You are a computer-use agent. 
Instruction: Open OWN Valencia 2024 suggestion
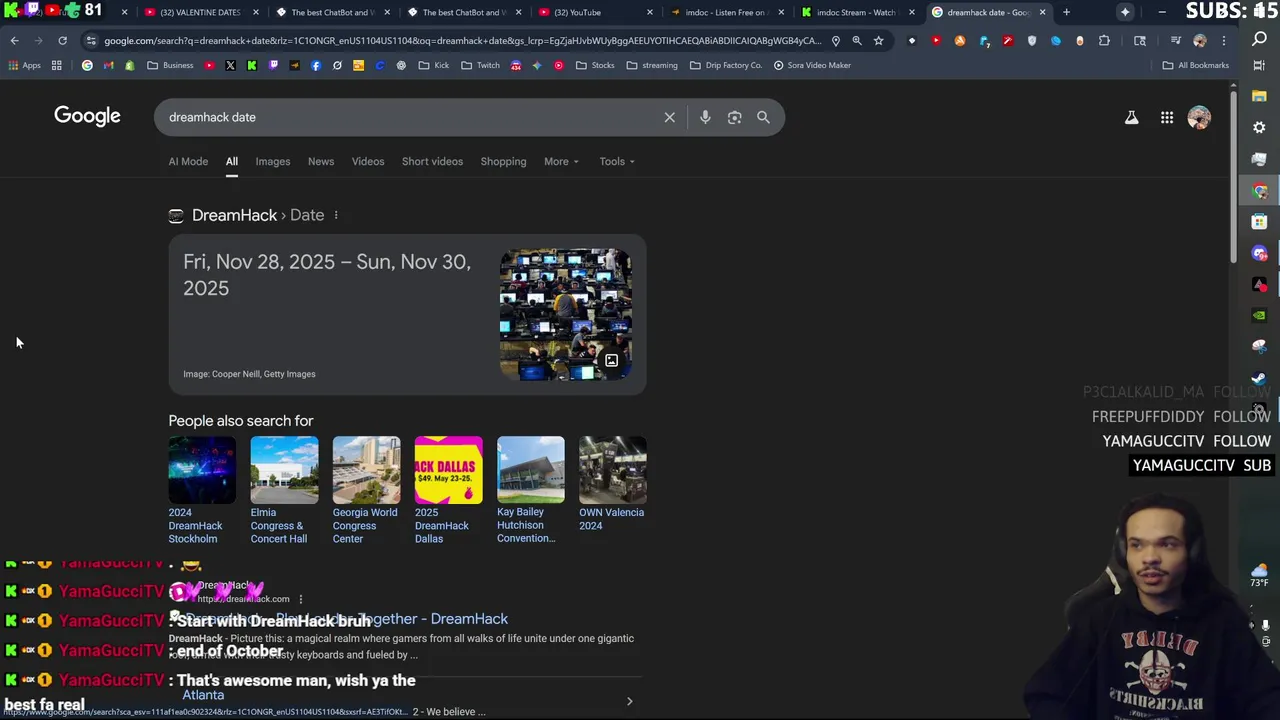(x=612, y=484)
